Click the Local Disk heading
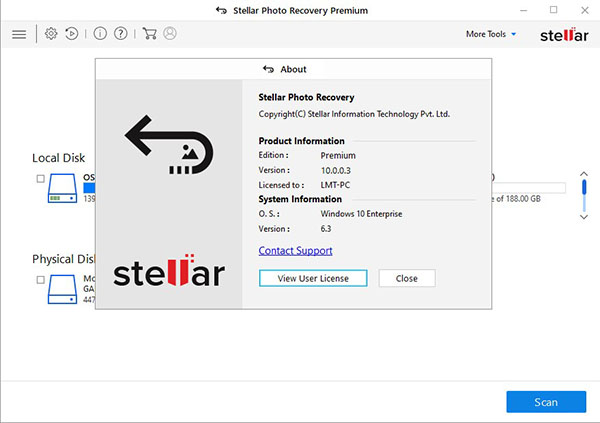600x423 pixels. (x=59, y=158)
